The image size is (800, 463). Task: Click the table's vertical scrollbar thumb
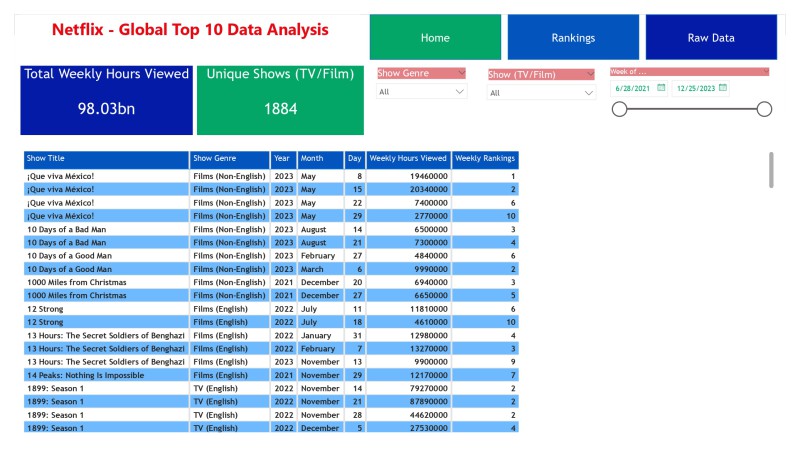(x=771, y=170)
